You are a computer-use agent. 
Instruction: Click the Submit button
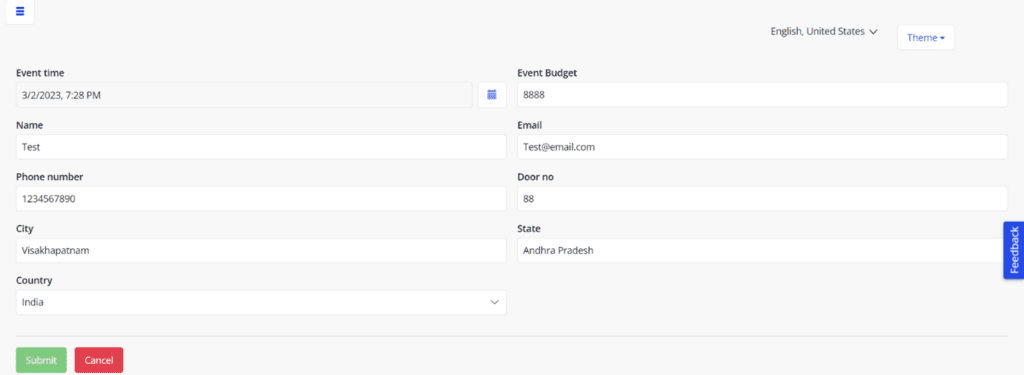(x=41, y=360)
